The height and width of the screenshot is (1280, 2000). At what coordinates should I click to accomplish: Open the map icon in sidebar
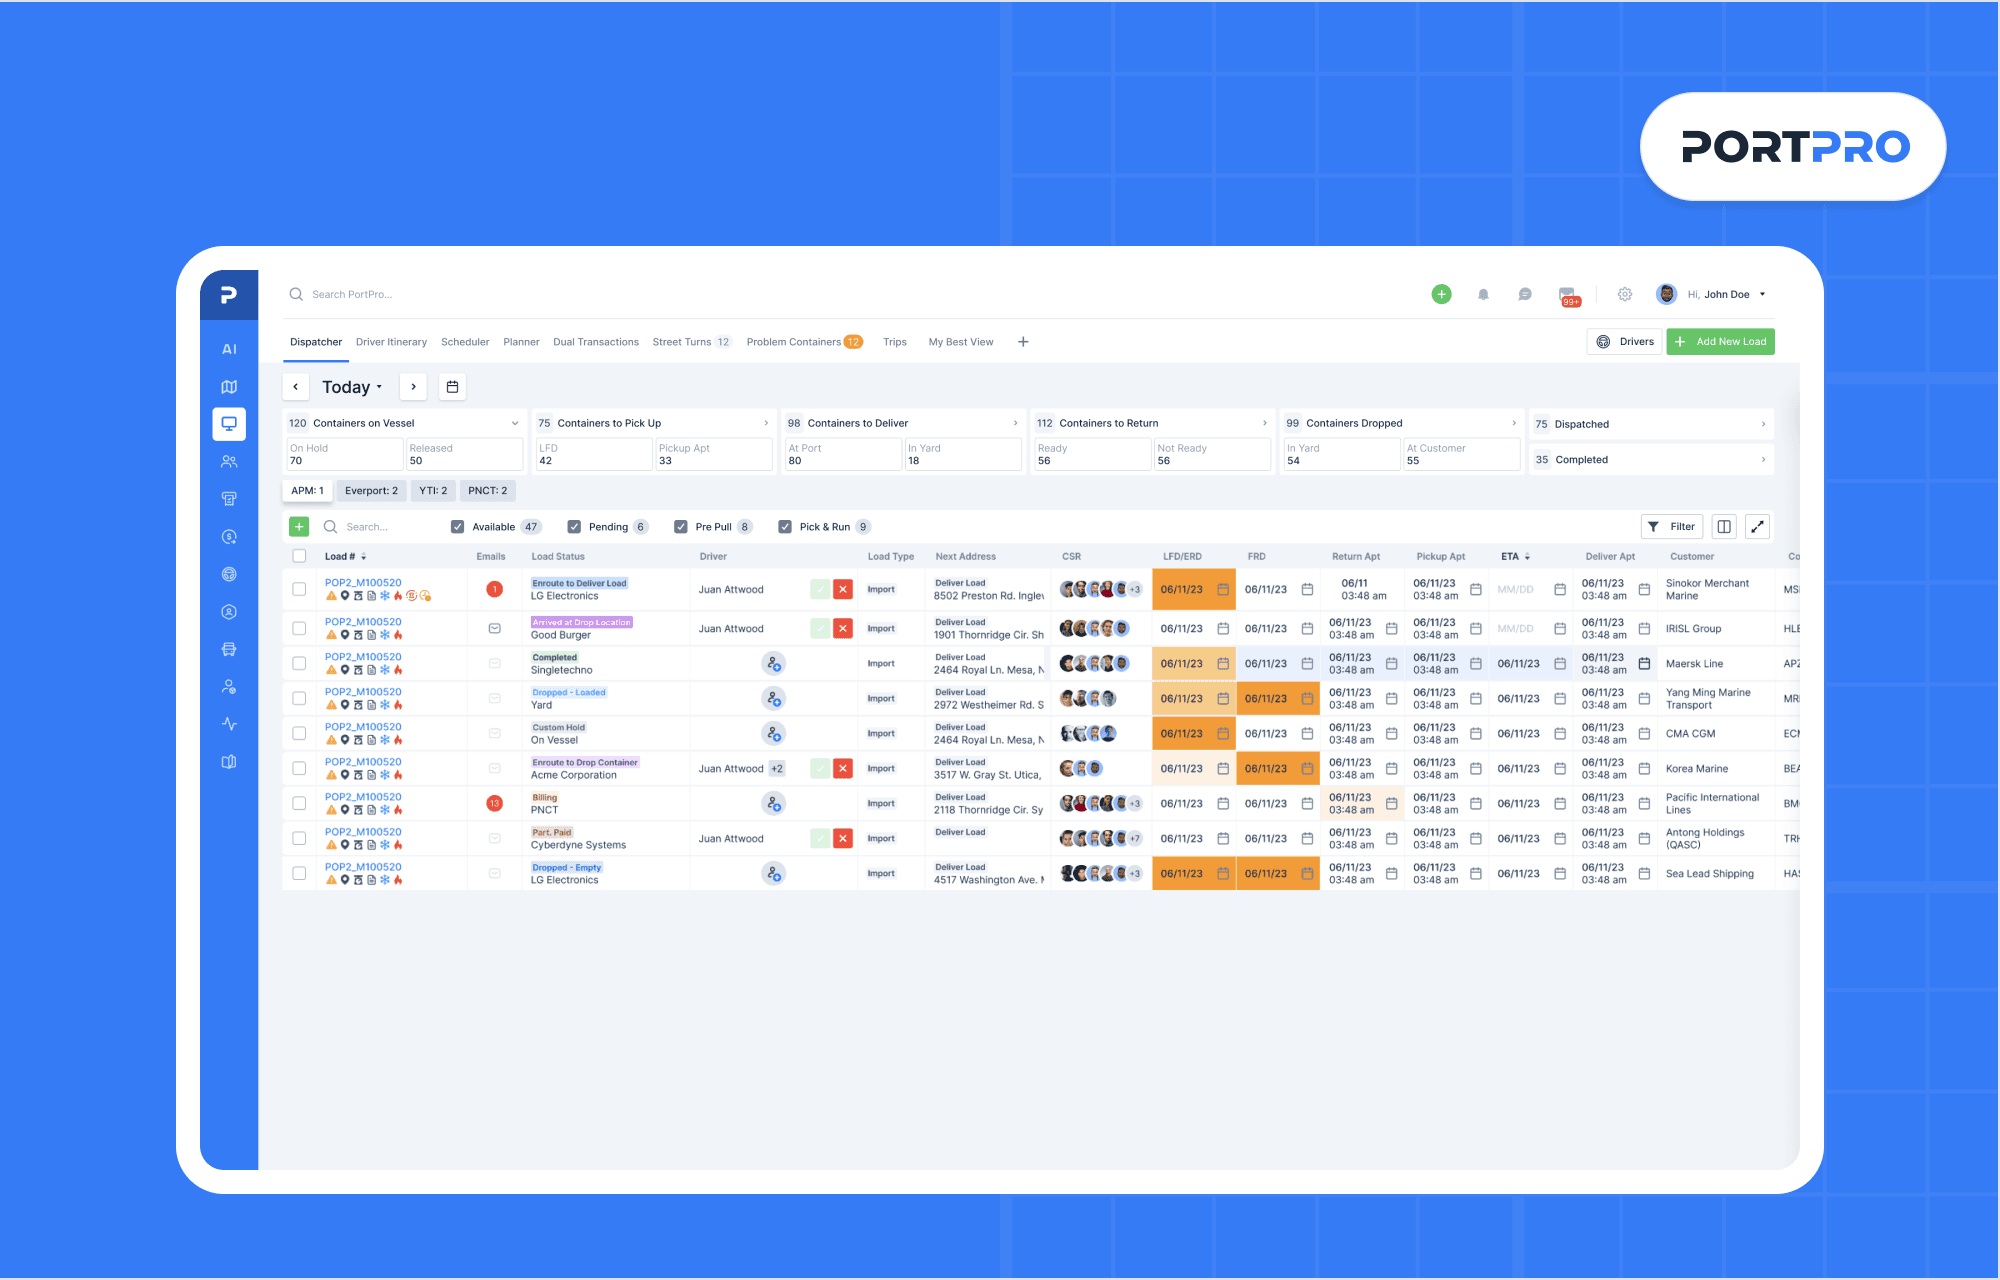click(x=229, y=387)
